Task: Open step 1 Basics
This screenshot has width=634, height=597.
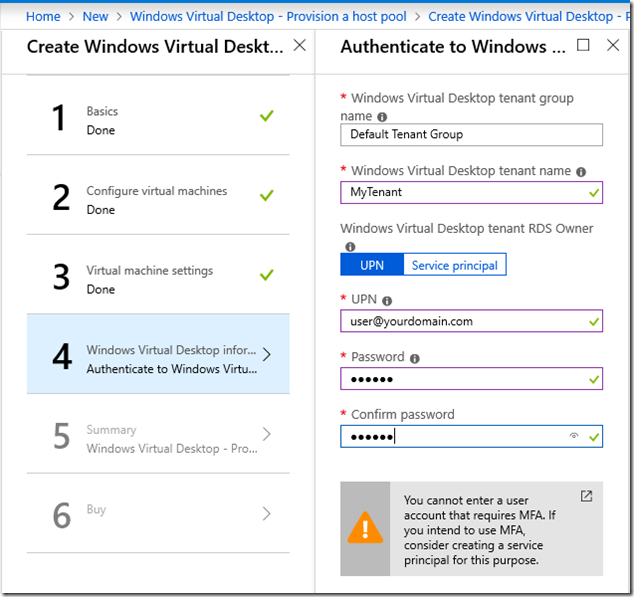Action: tap(158, 116)
